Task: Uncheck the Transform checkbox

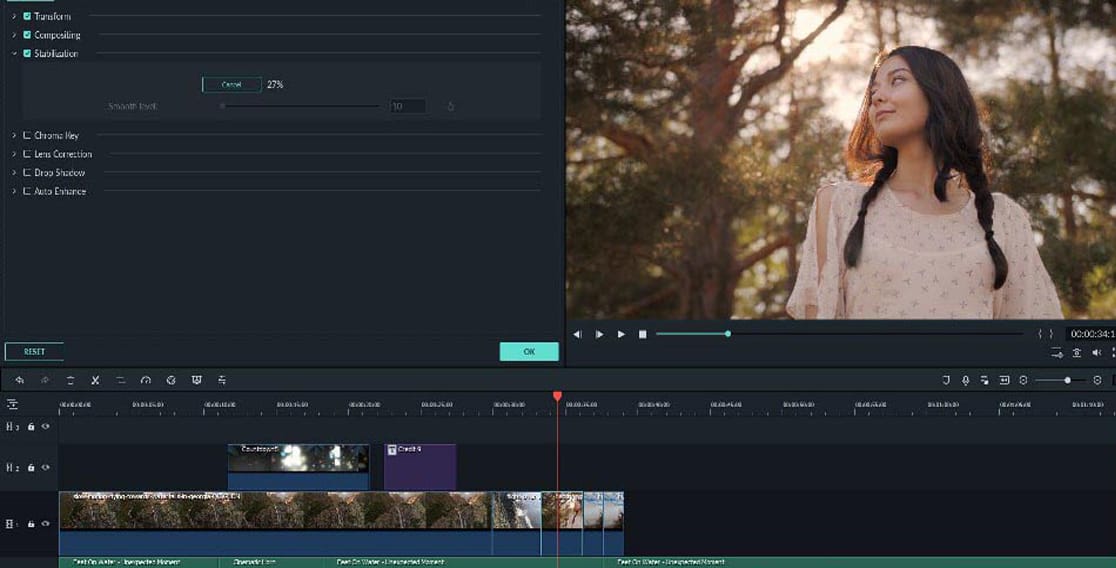Action: 27,17
